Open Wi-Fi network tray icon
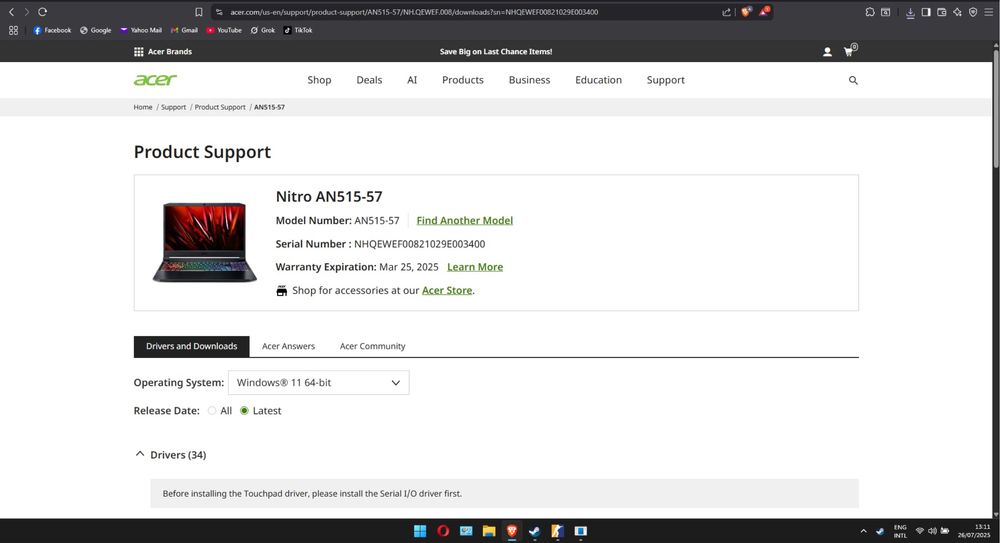 pyautogui.click(x=920, y=531)
